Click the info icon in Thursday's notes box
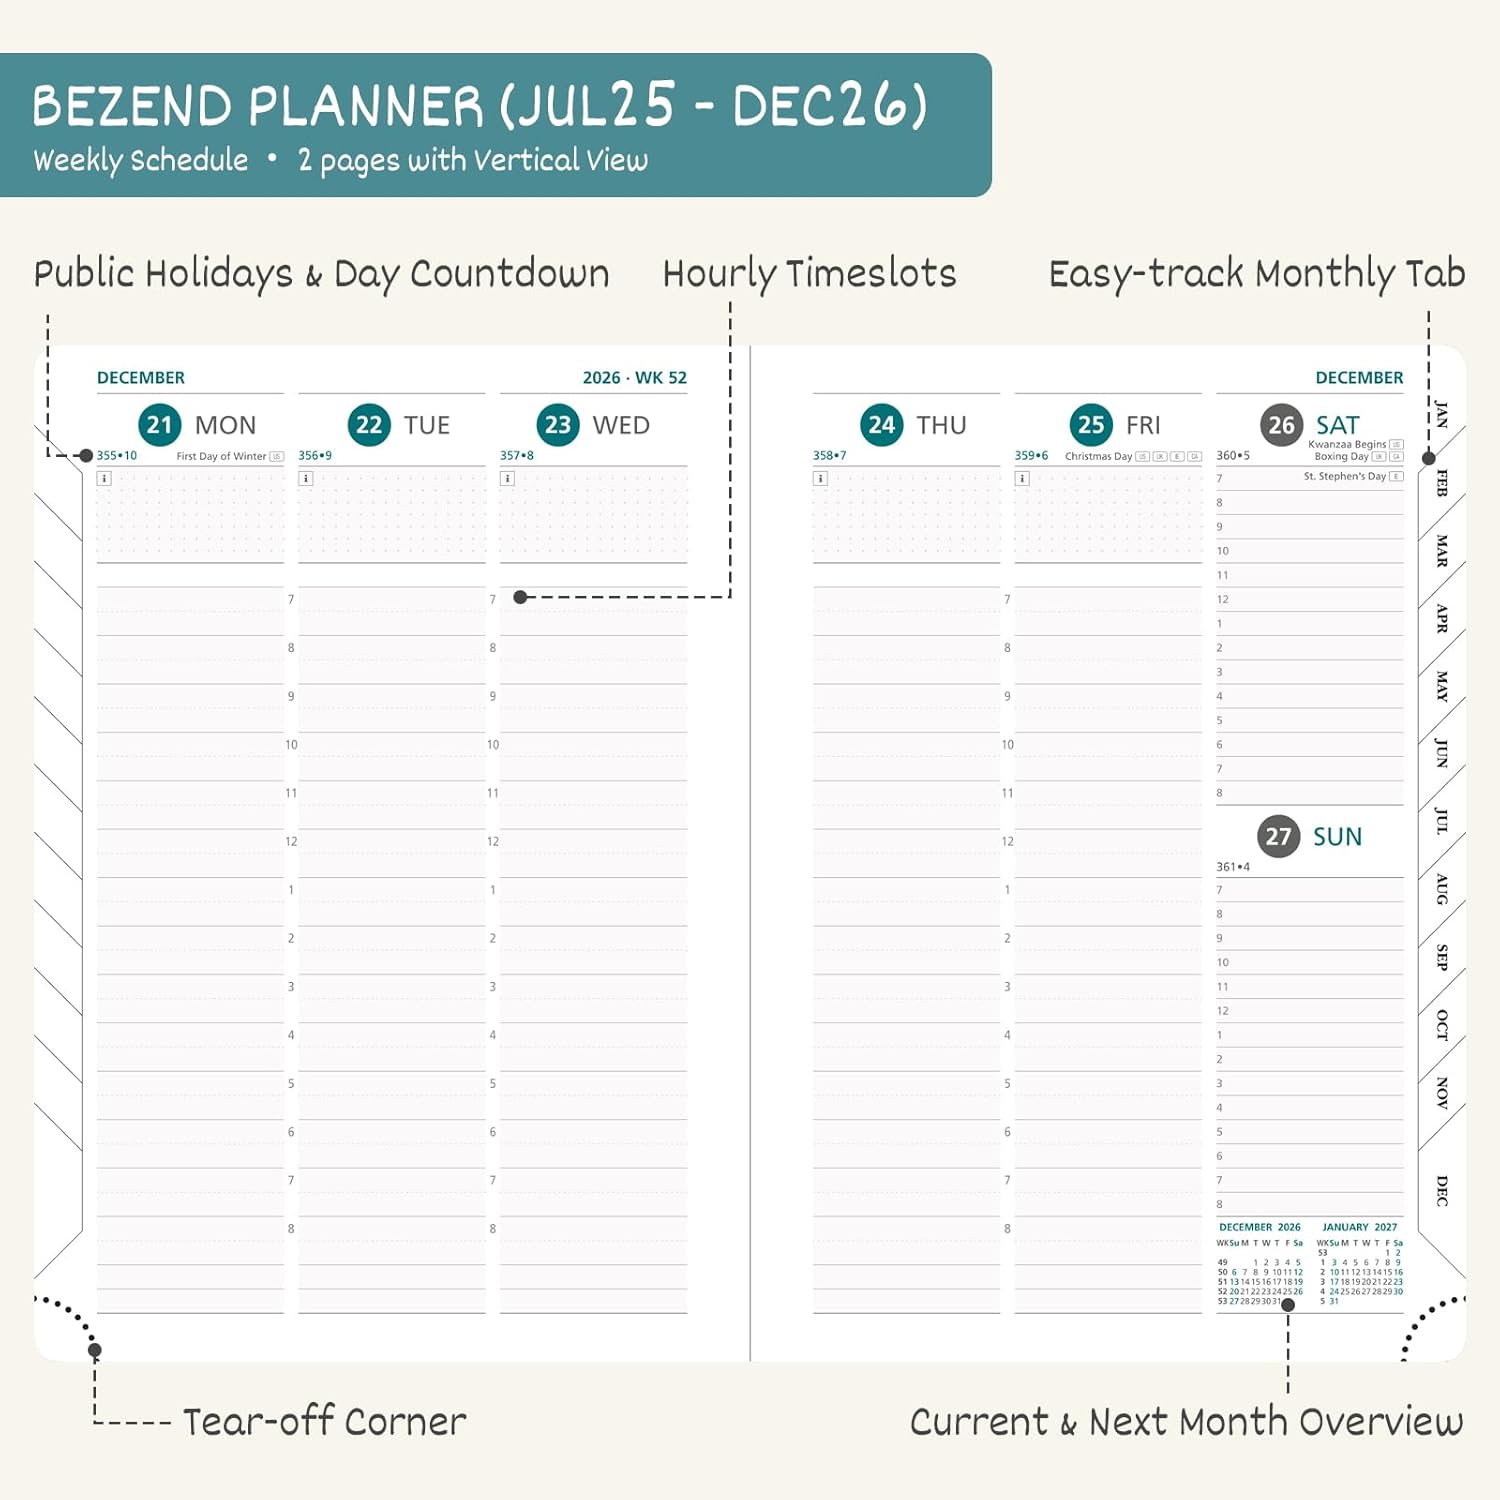 [820, 479]
